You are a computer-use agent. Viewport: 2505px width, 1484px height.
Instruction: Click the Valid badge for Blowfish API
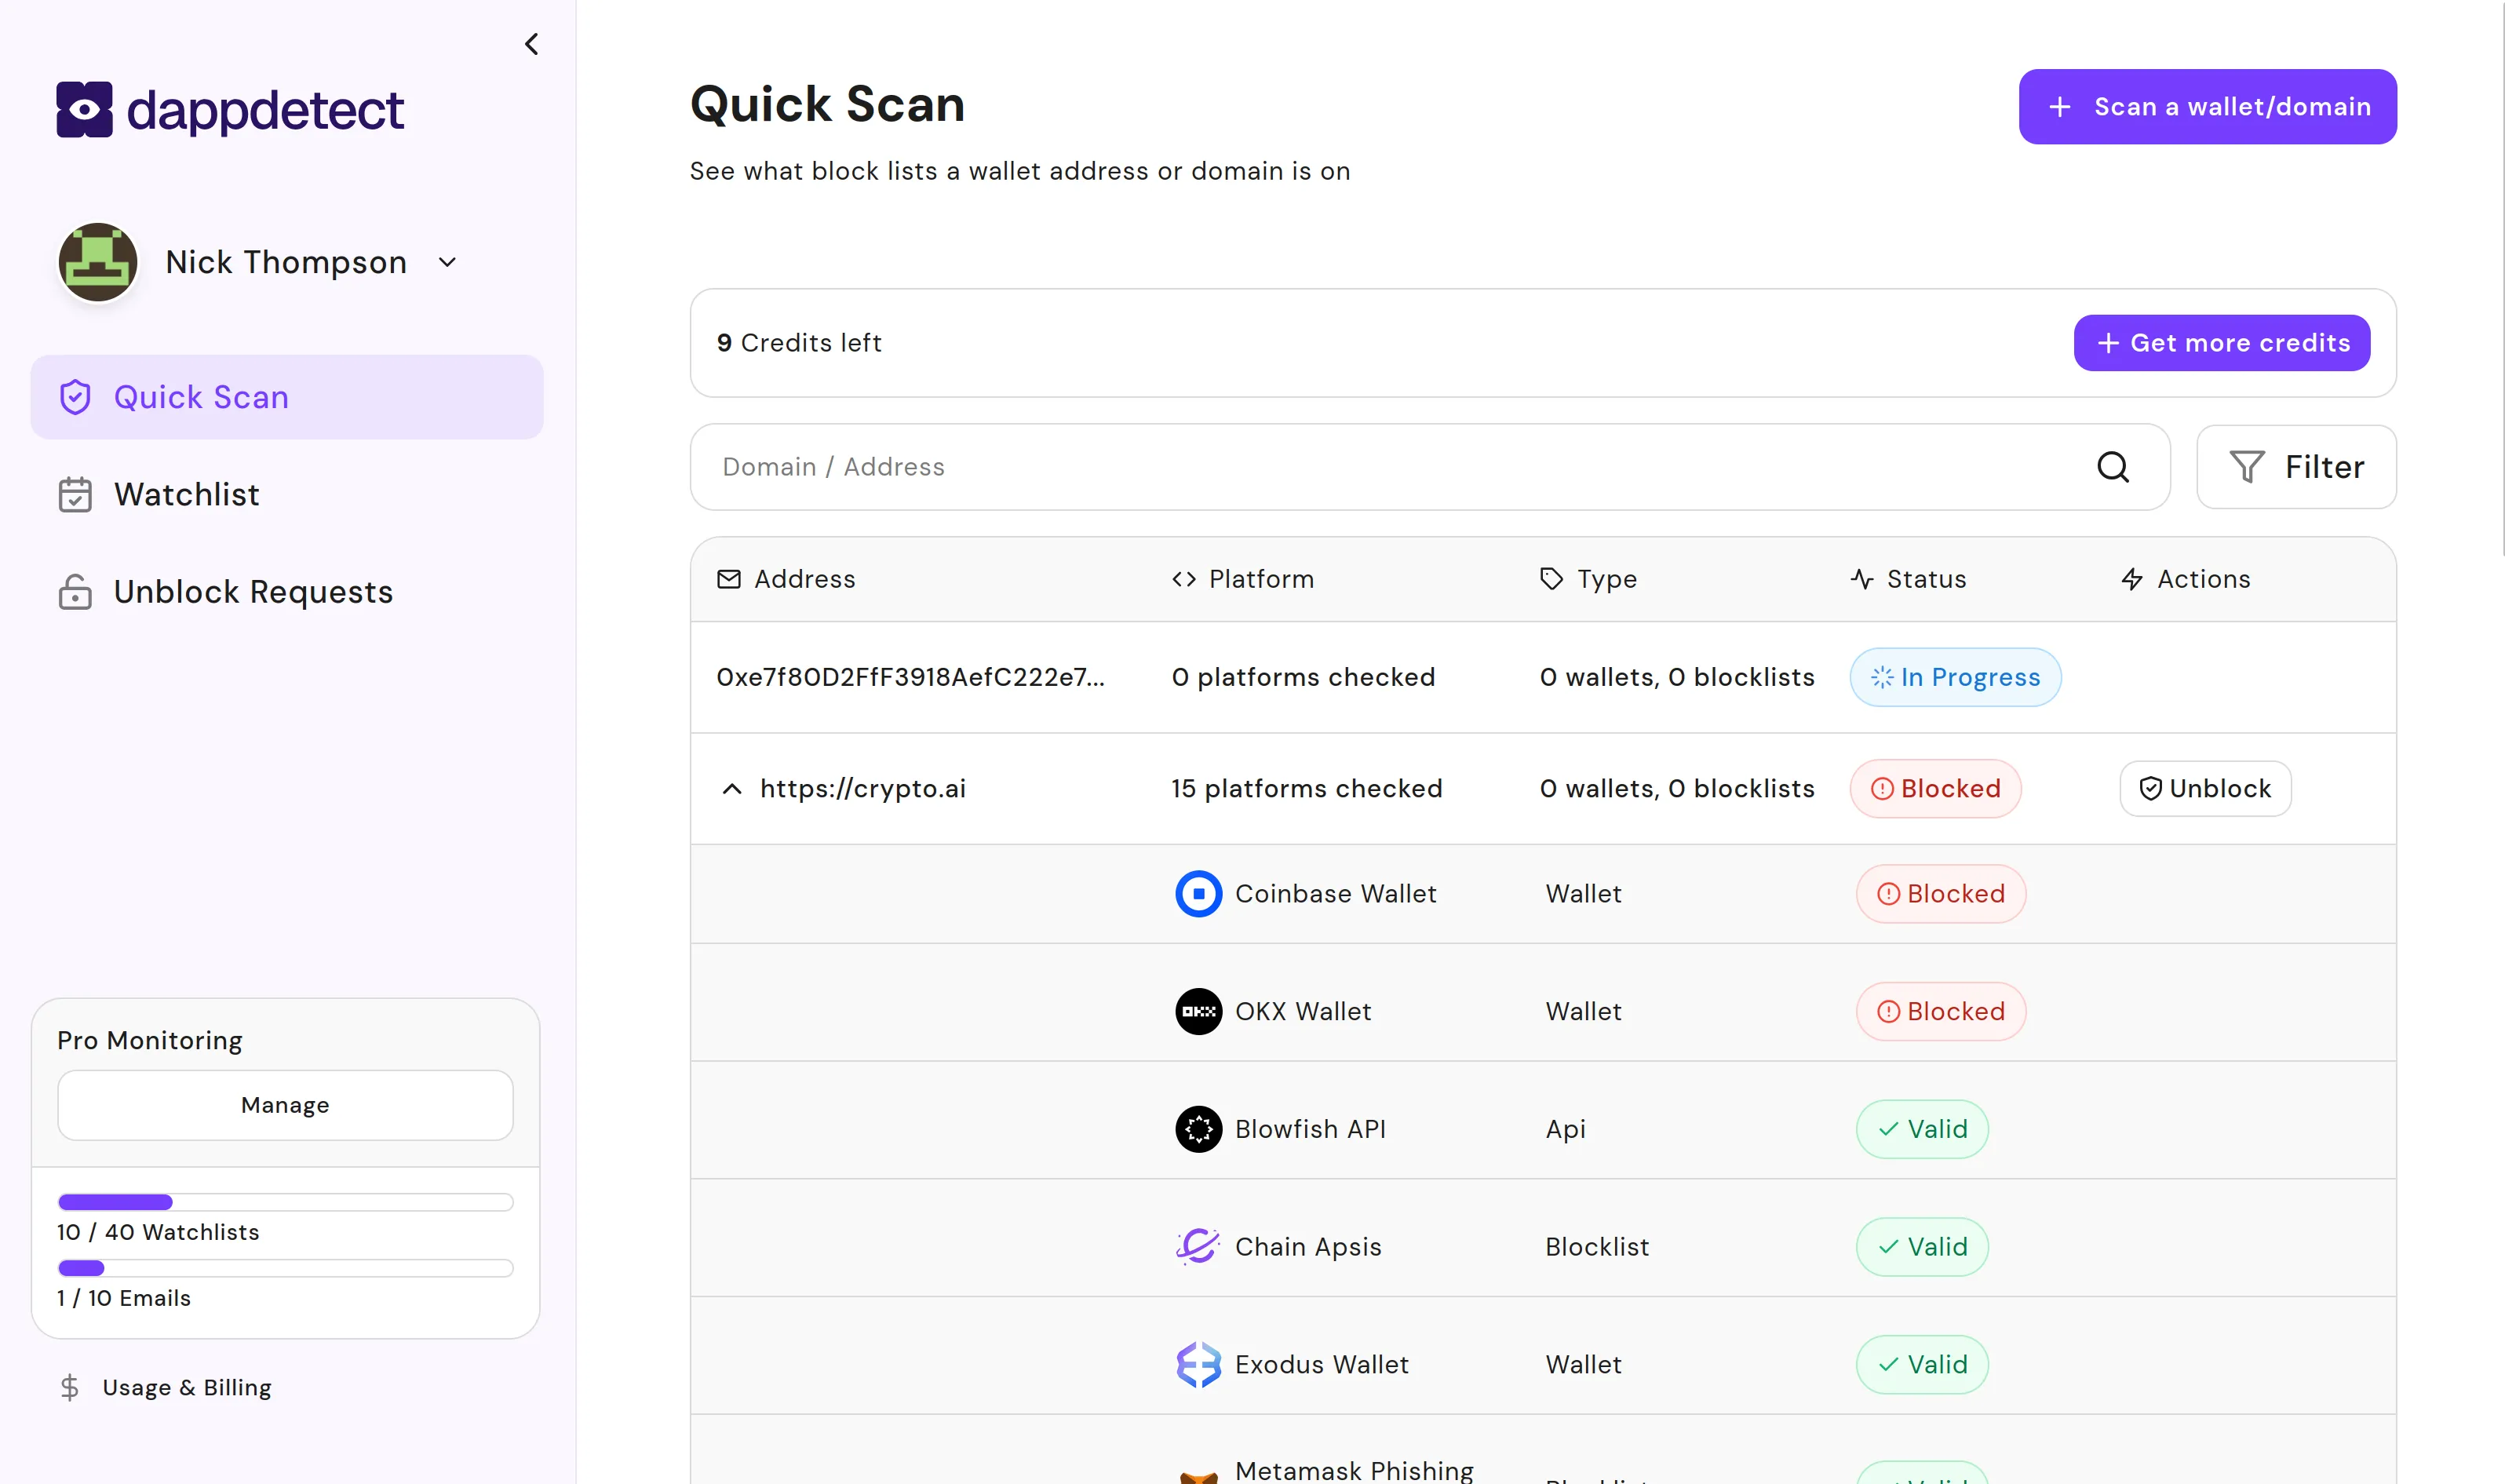[1921, 1128]
